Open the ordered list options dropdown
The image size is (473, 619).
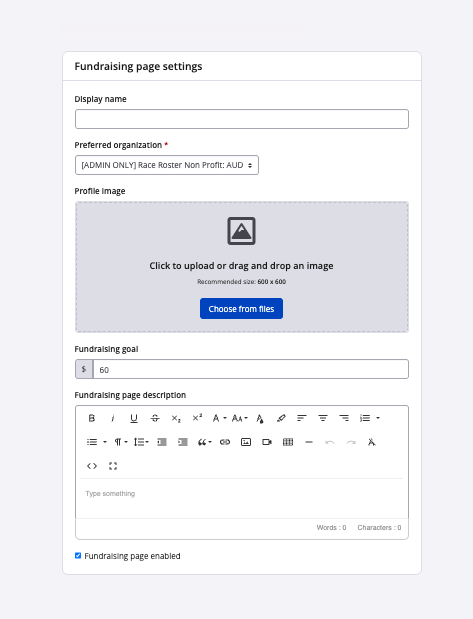[378, 418]
